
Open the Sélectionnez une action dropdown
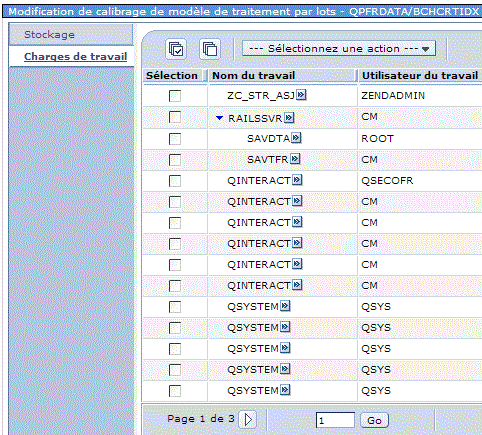(x=339, y=49)
